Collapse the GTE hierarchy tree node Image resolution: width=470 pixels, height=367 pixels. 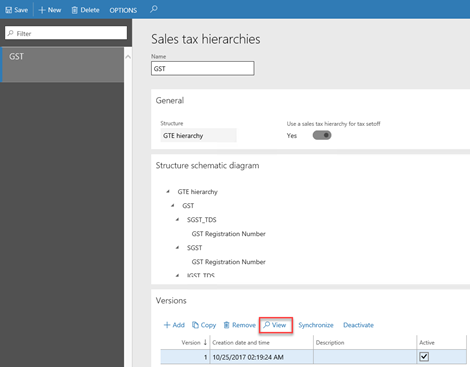click(168, 191)
